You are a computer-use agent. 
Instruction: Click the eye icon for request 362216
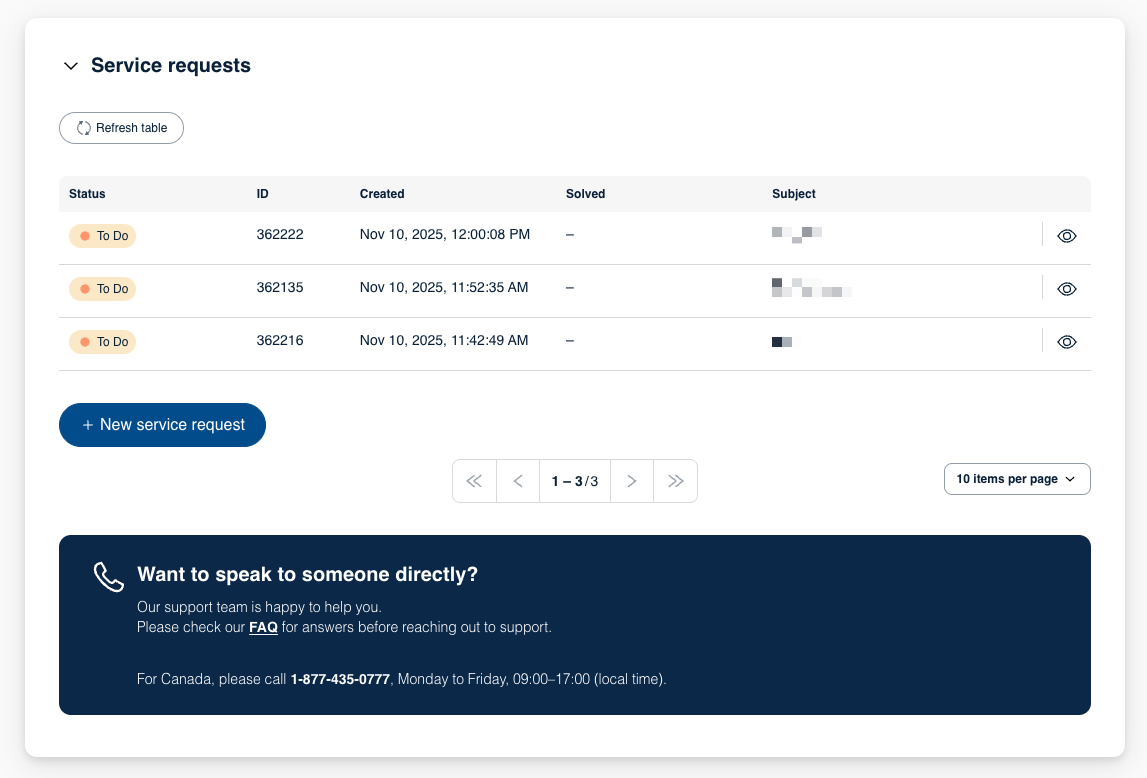coord(1067,341)
